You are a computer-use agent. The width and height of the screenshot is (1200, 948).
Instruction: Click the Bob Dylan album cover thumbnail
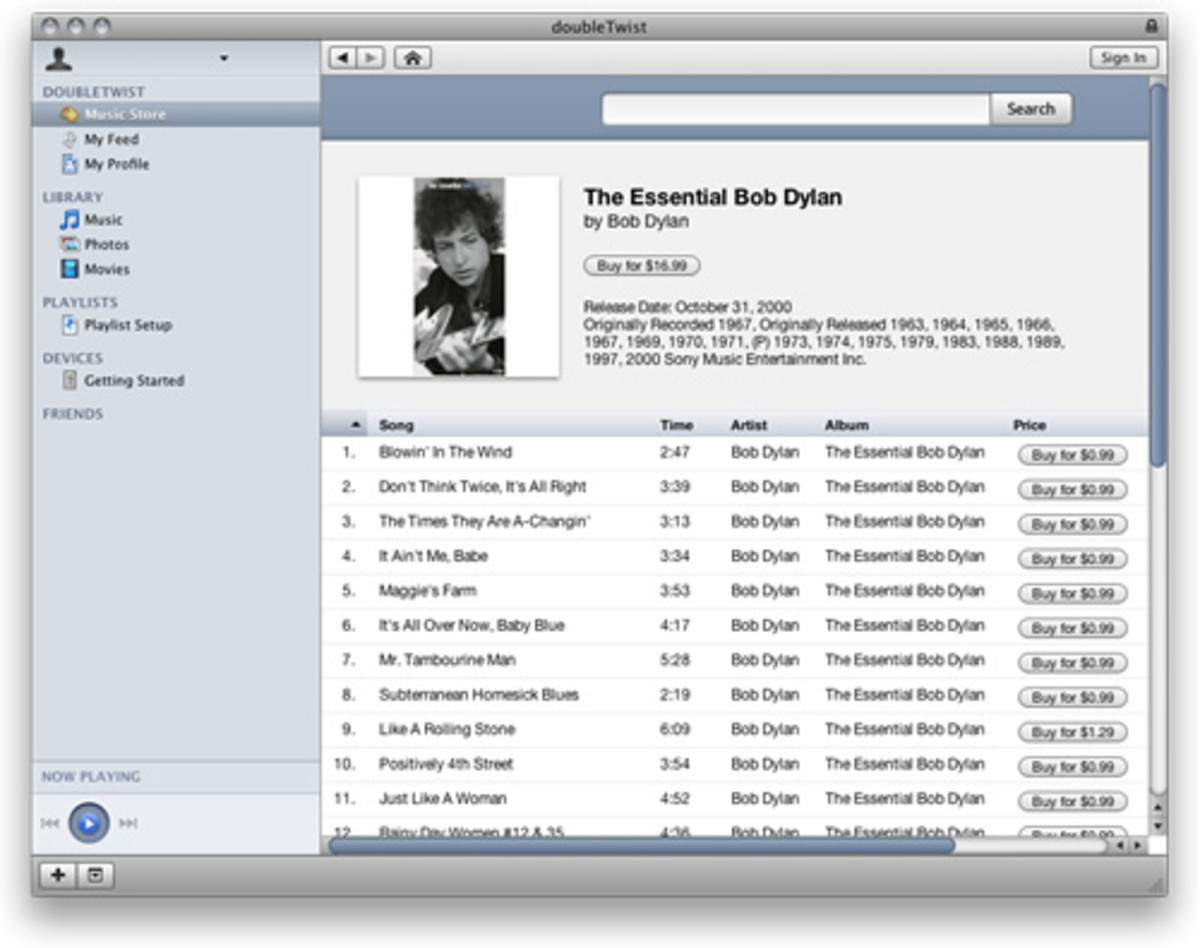459,277
